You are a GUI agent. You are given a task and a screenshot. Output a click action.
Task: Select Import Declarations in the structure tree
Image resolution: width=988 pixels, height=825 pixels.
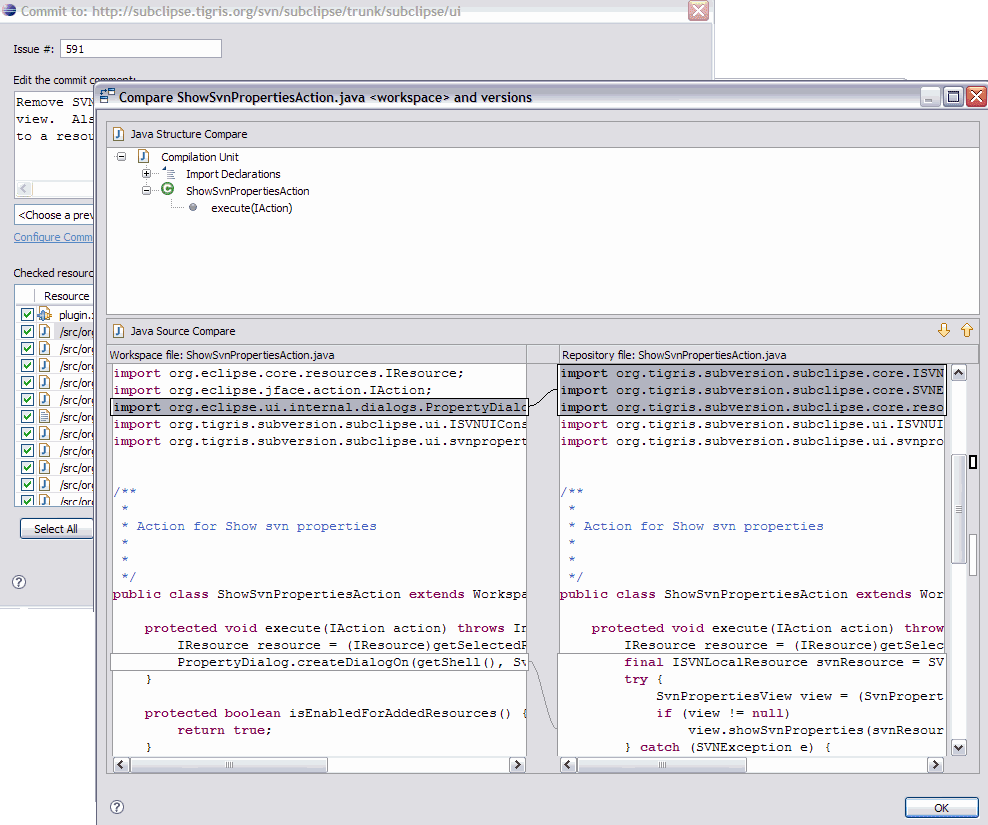coord(233,174)
